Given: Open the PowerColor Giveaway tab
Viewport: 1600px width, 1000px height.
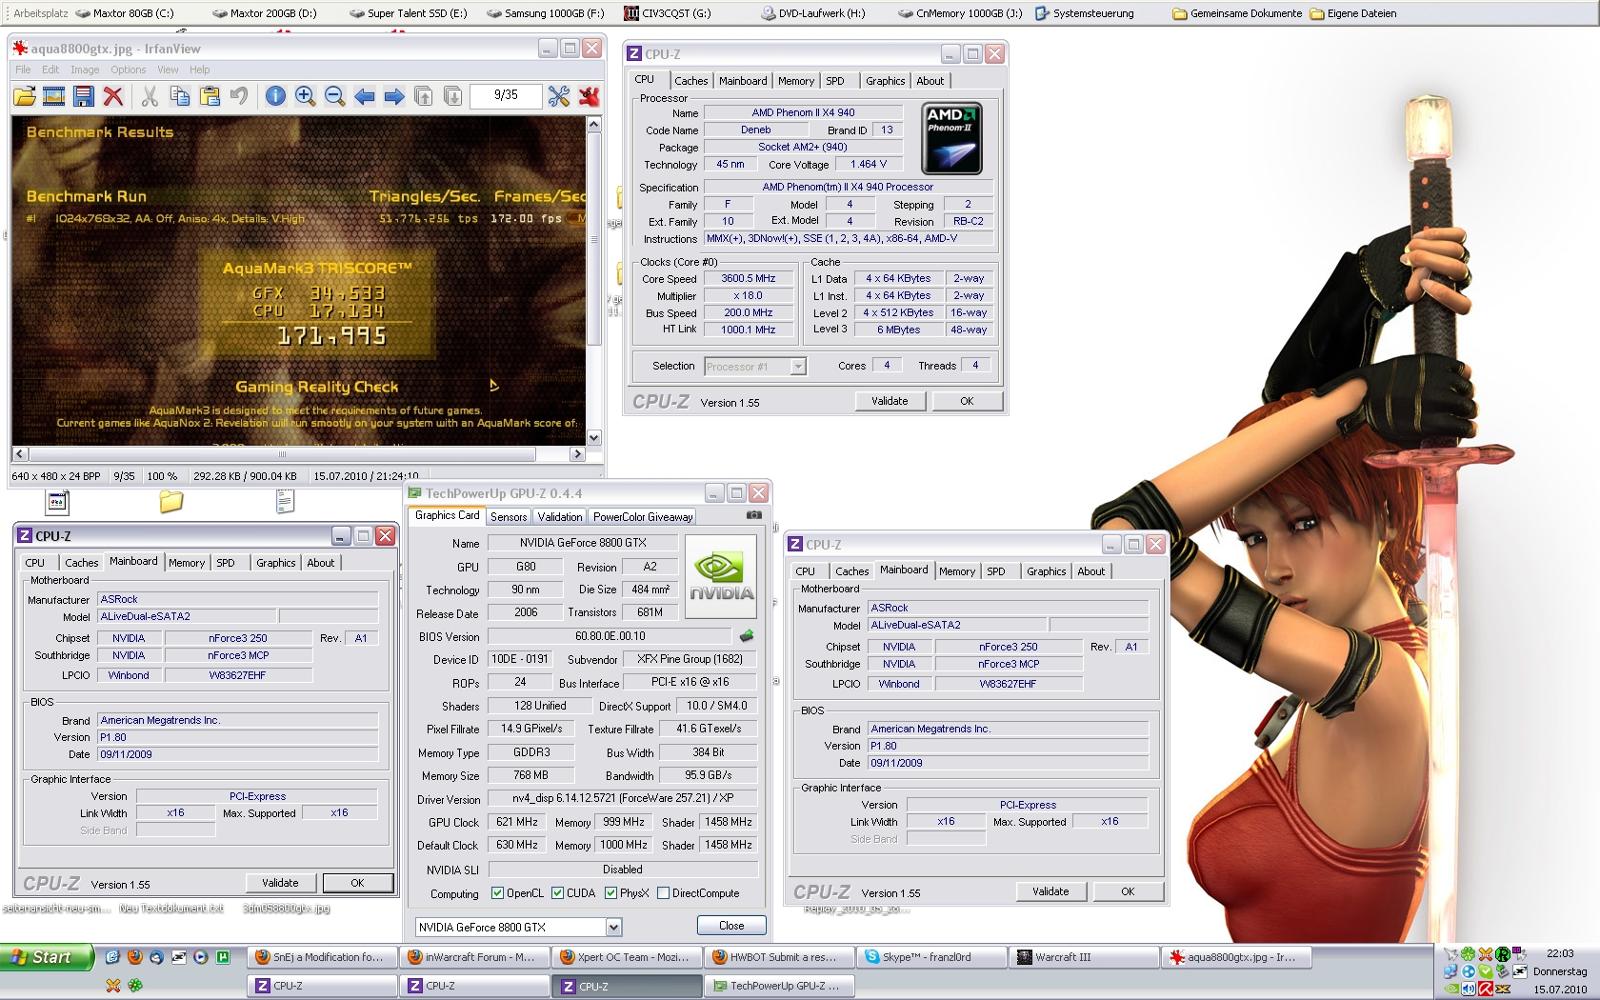Looking at the screenshot, I should point(642,517).
